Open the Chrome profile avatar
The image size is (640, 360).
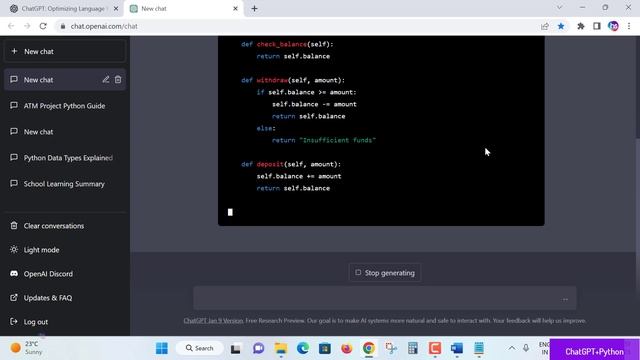pyautogui.click(x=613, y=26)
